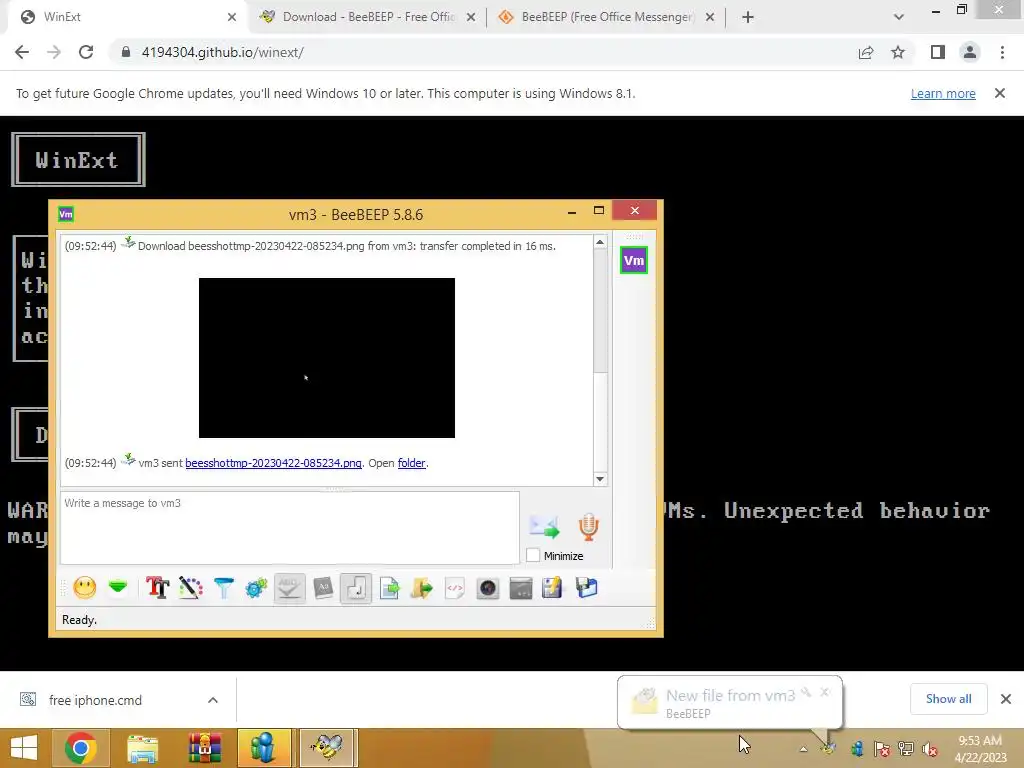Click the send file document icon
This screenshot has width=1024, height=768.
(389, 588)
